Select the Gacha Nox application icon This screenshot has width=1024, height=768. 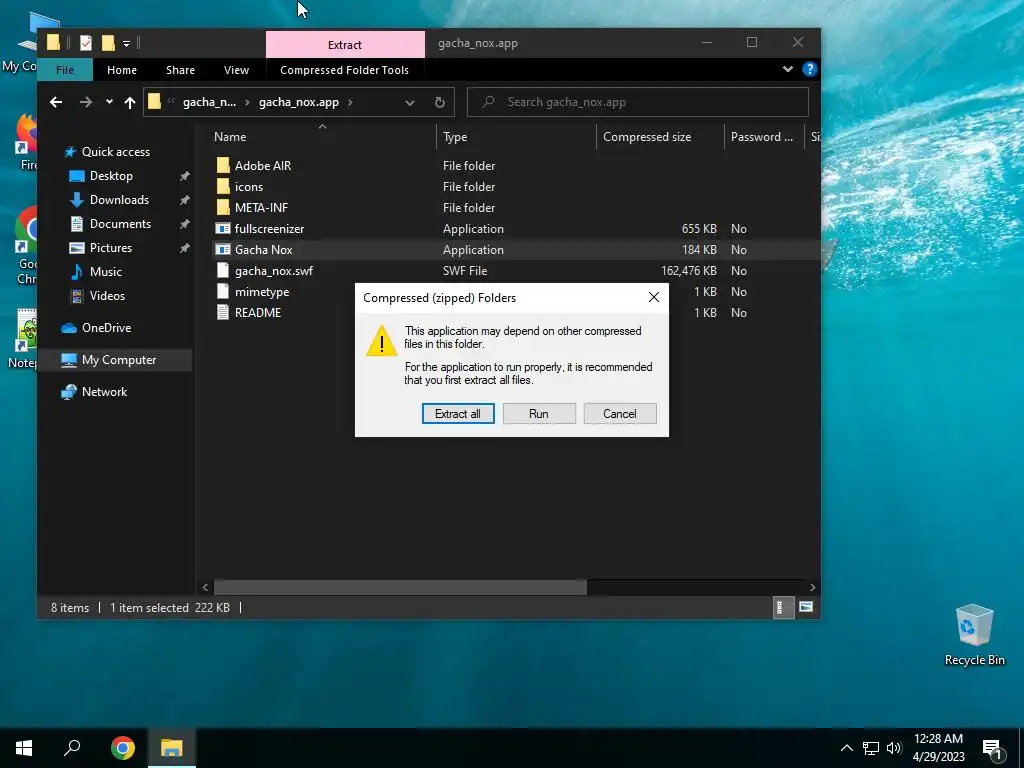pos(223,249)
